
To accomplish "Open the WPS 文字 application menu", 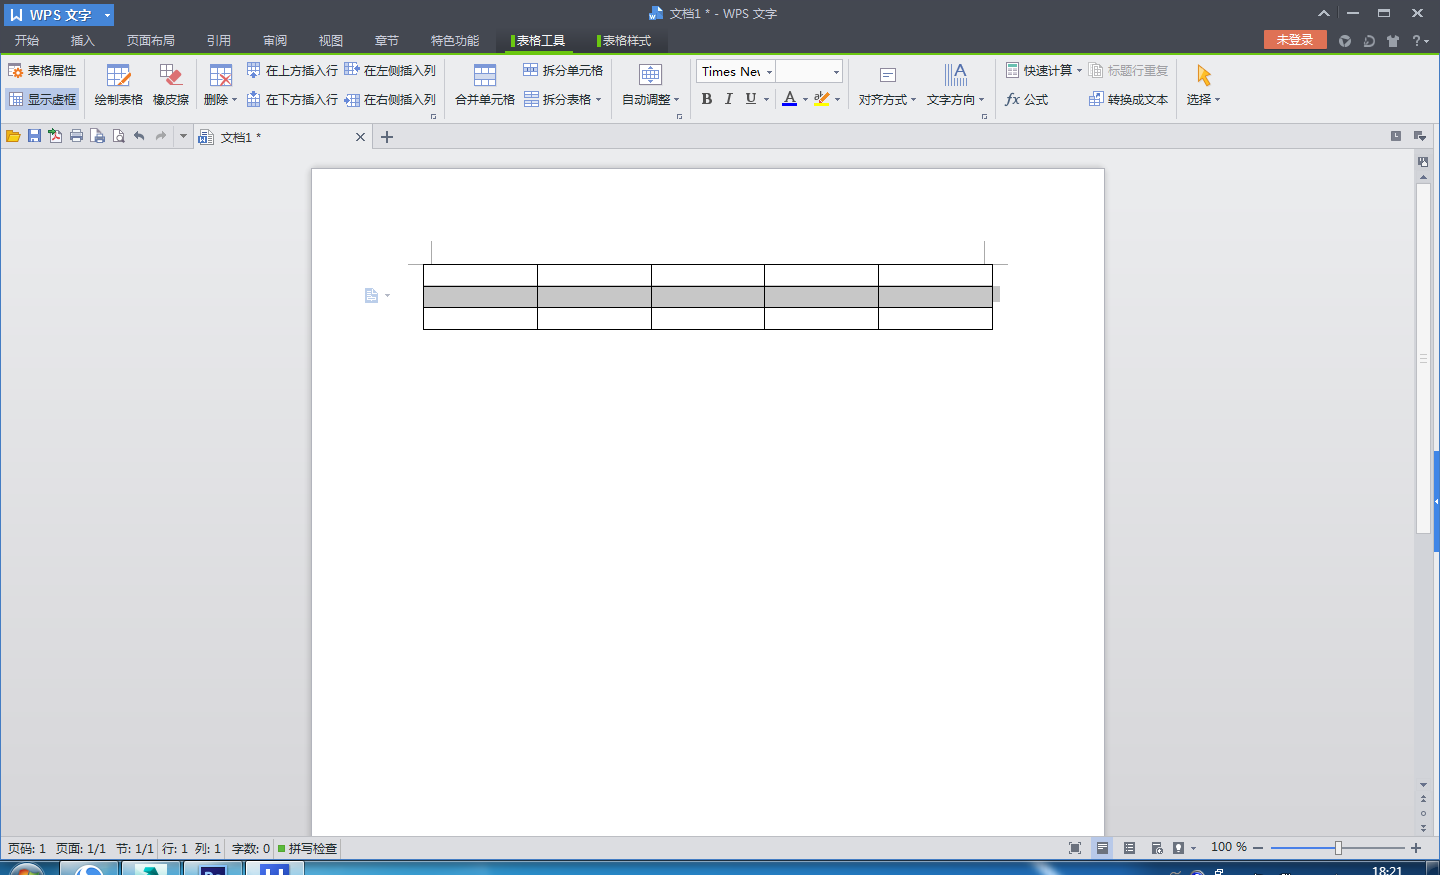I will [59, 15].
